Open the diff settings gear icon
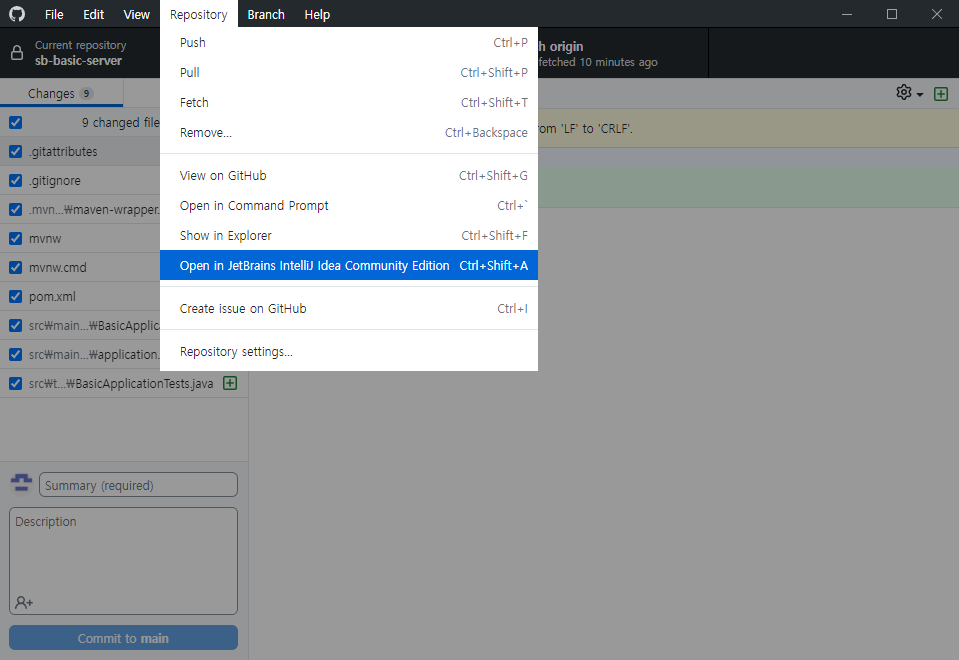Screen dimensions: 959x660 coord(903,92)
